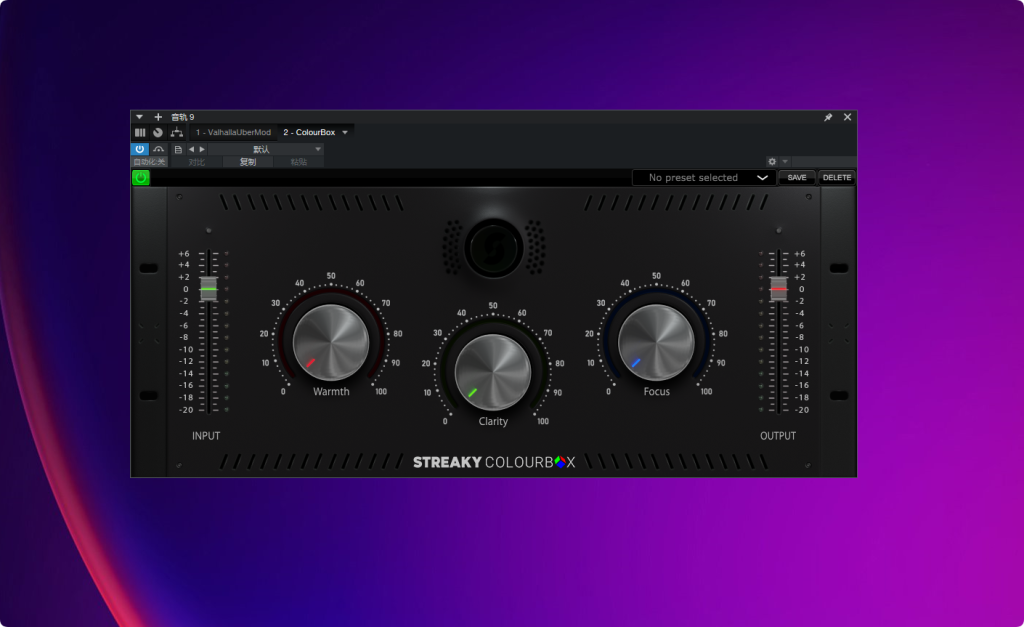The image size is (1024, 627).
Task: Expand the small arrow beside the gear
Action: point(785,161)
